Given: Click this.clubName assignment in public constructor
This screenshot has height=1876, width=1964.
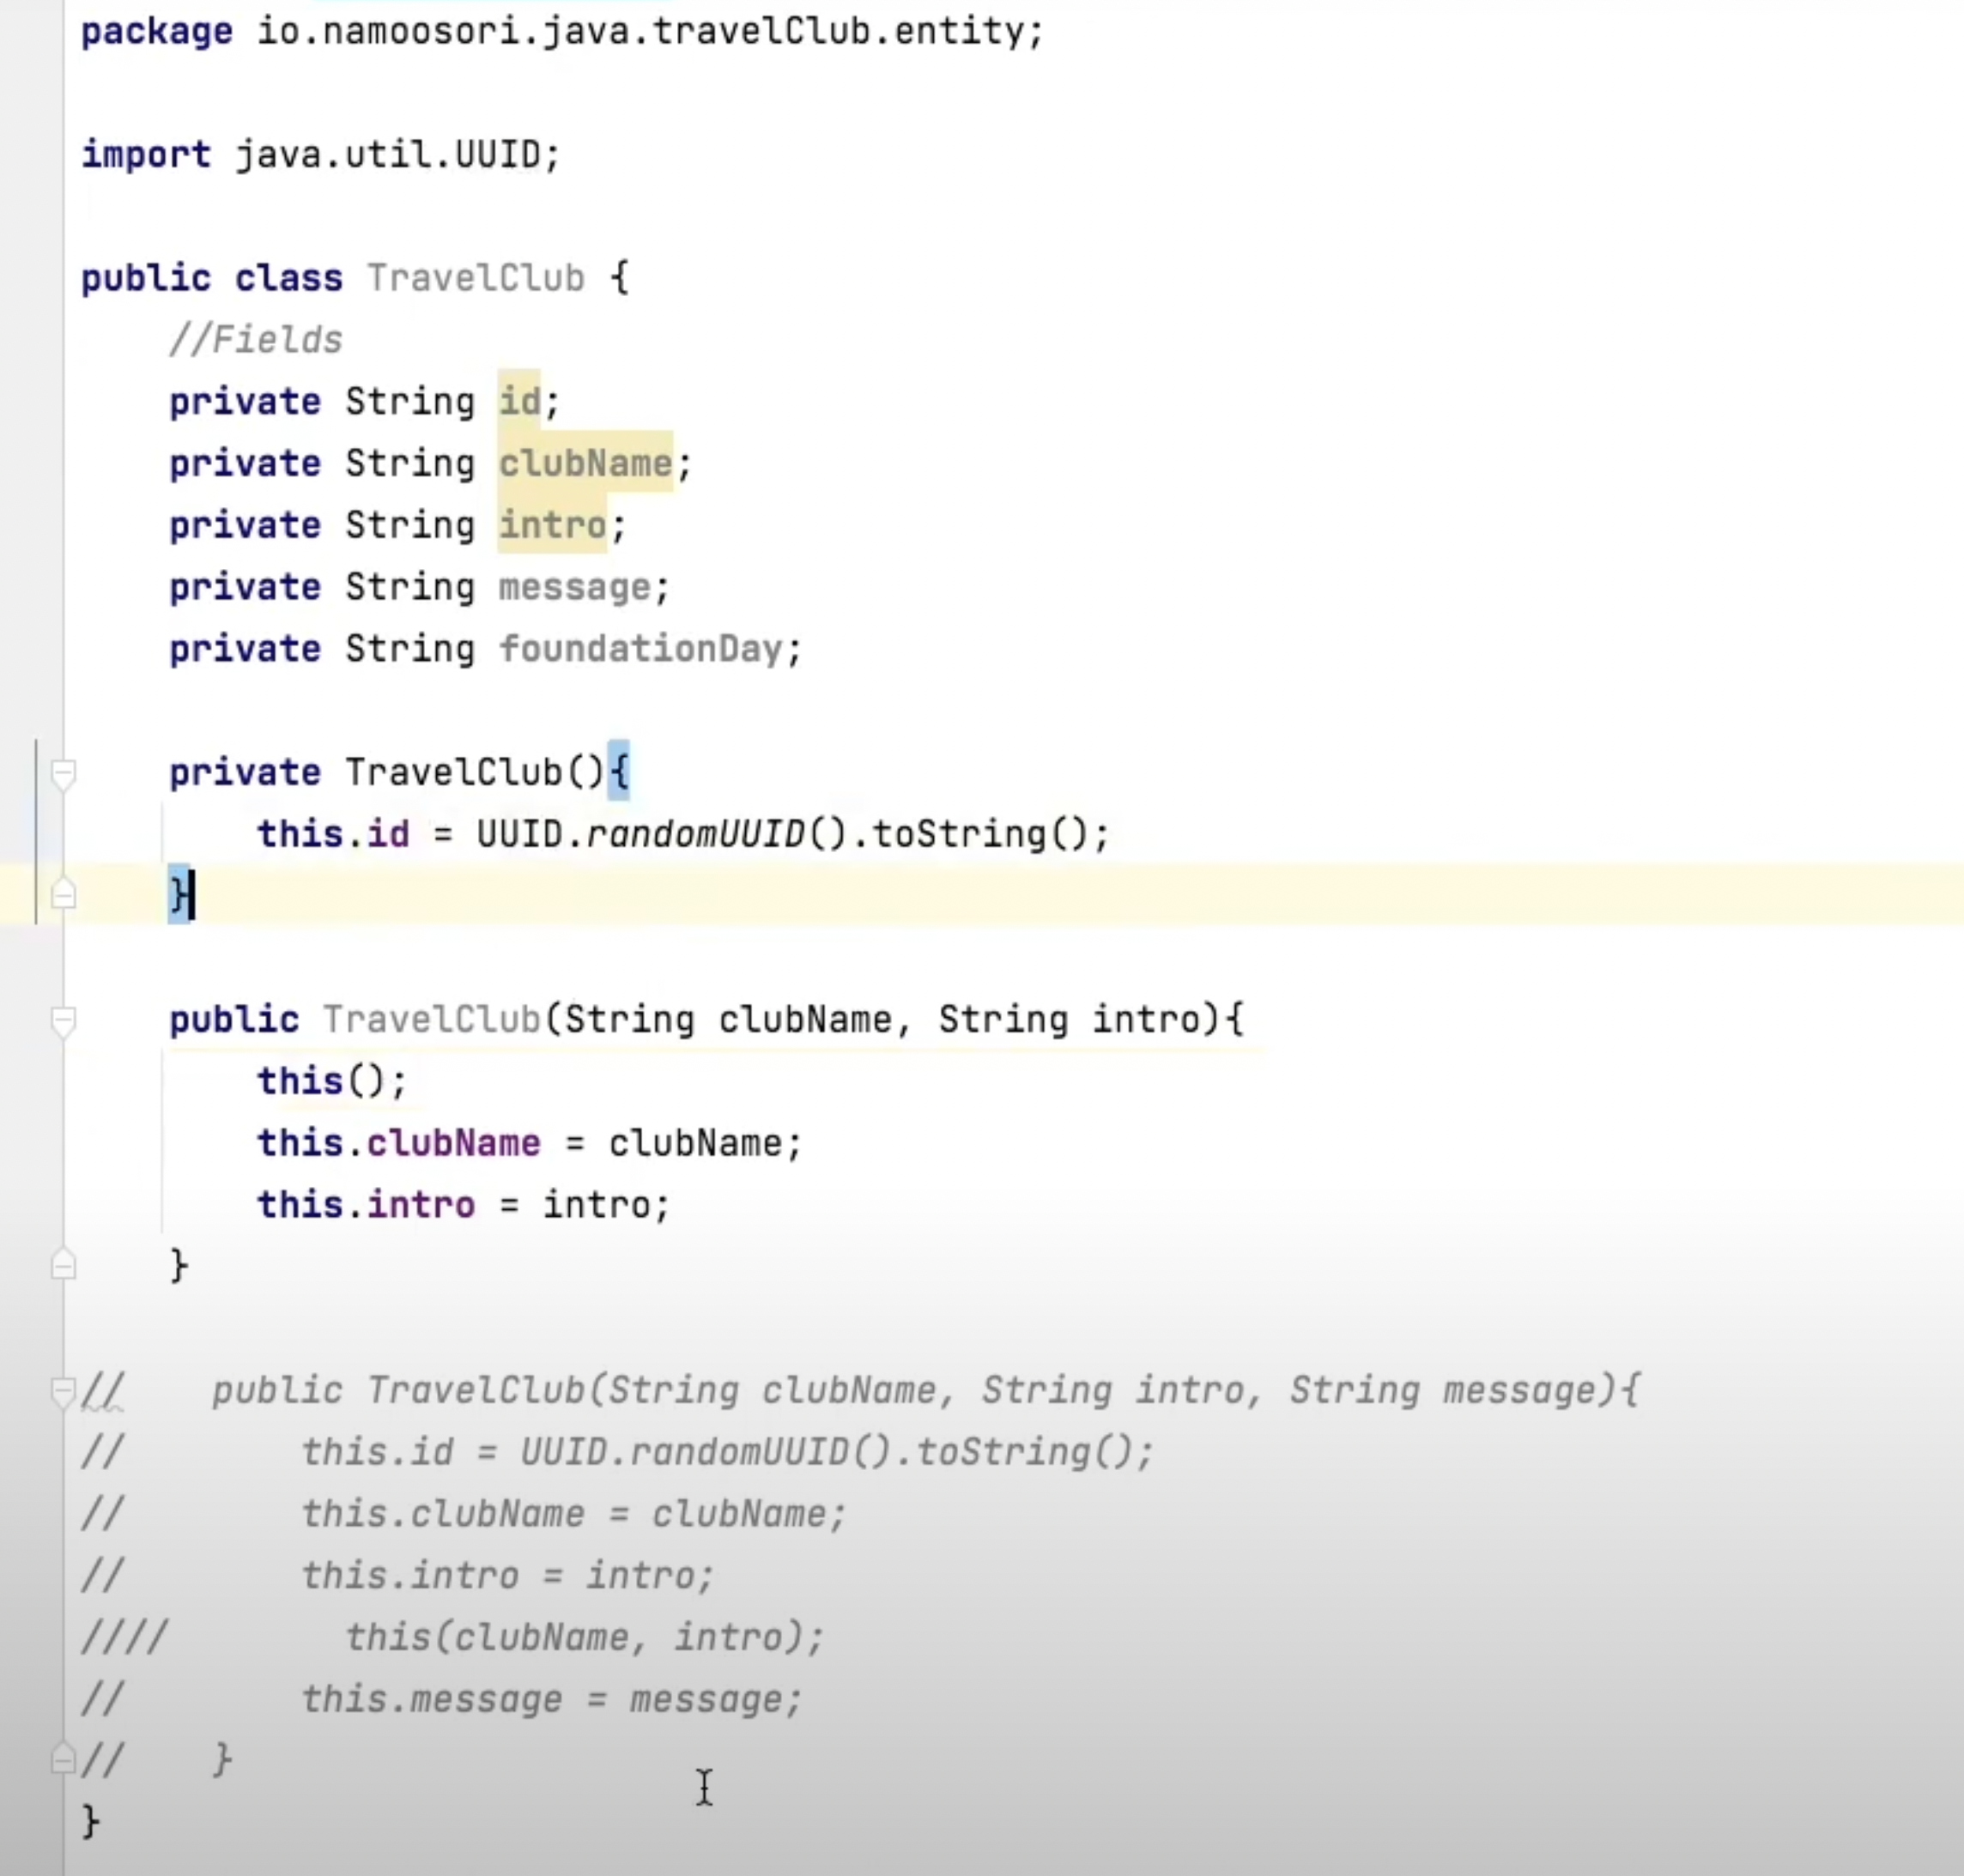Looking at the screenshot, I should point(530,1144).
